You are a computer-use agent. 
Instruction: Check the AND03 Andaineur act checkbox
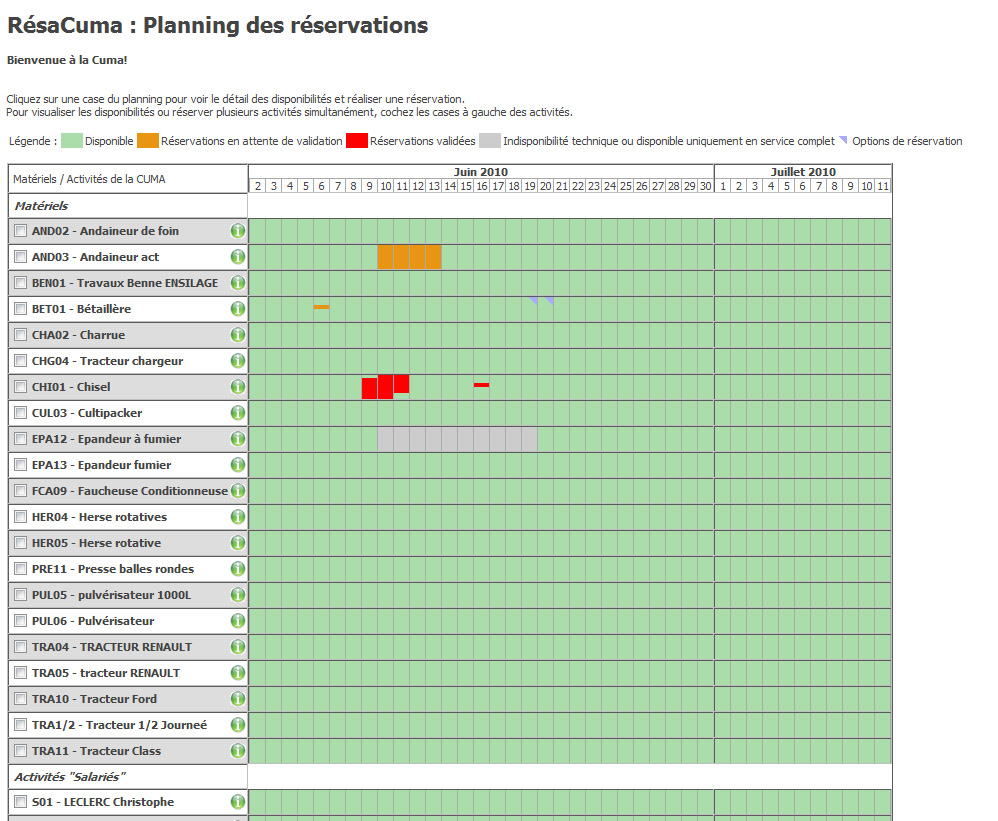pyautogui.click(x=21, y=257)
